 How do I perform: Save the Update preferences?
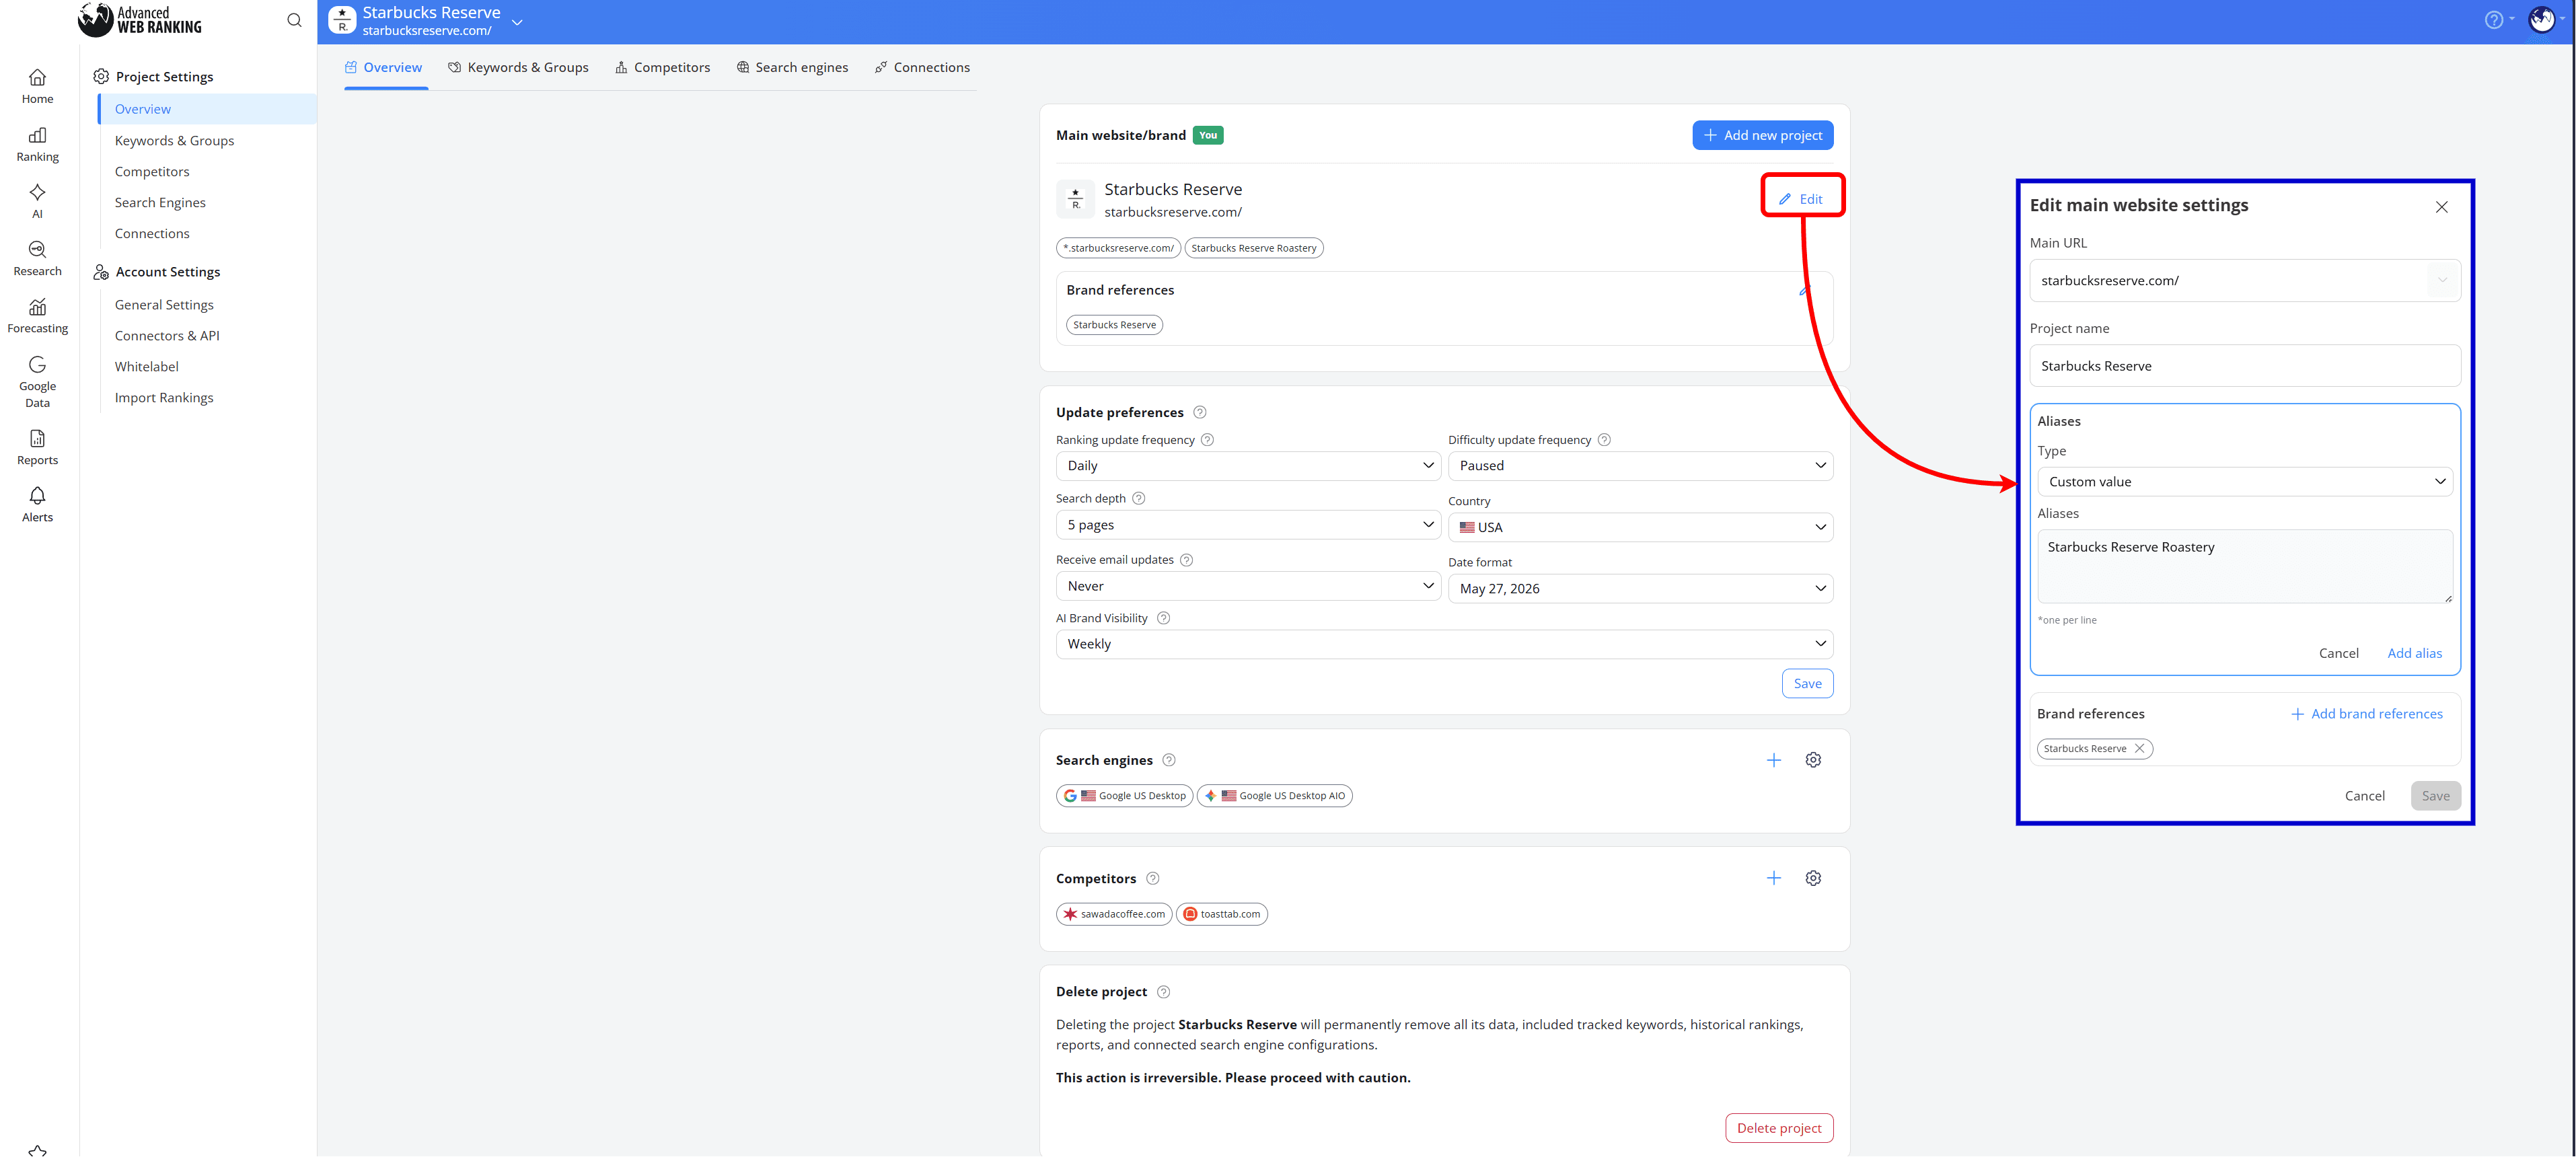point(1807,684)
